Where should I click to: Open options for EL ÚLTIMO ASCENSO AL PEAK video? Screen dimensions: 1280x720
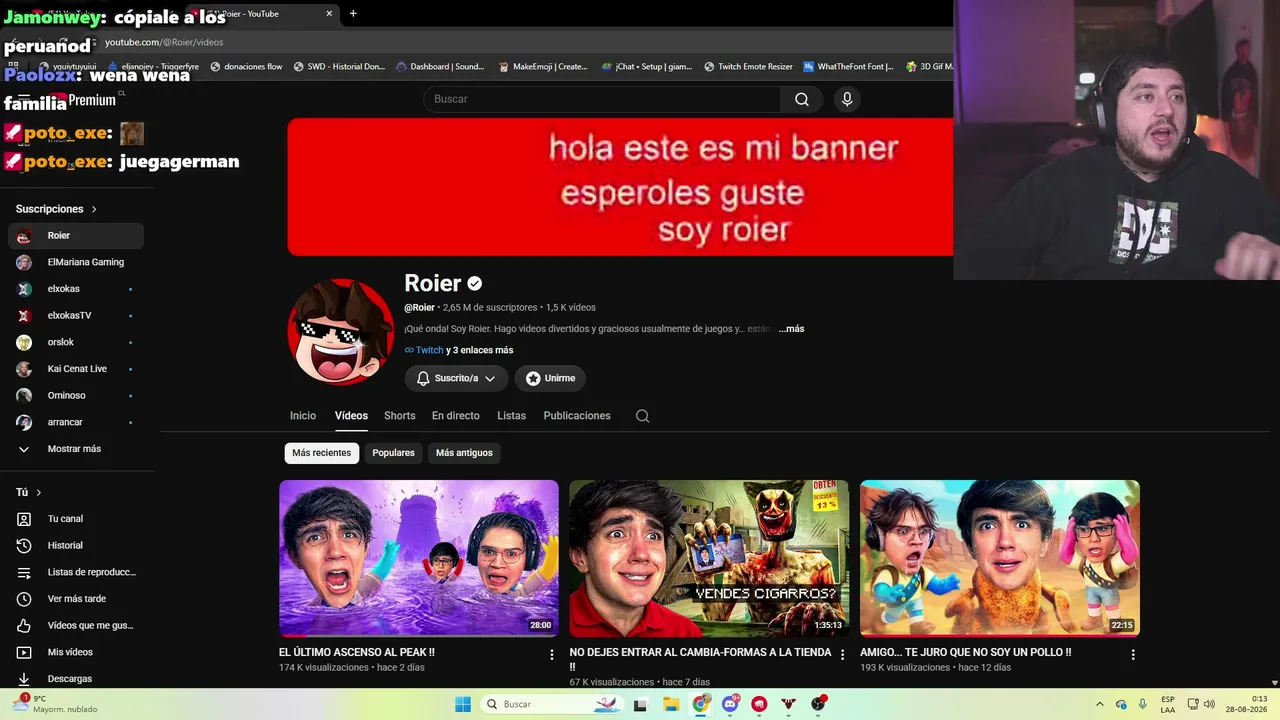(x=552, y=654)
